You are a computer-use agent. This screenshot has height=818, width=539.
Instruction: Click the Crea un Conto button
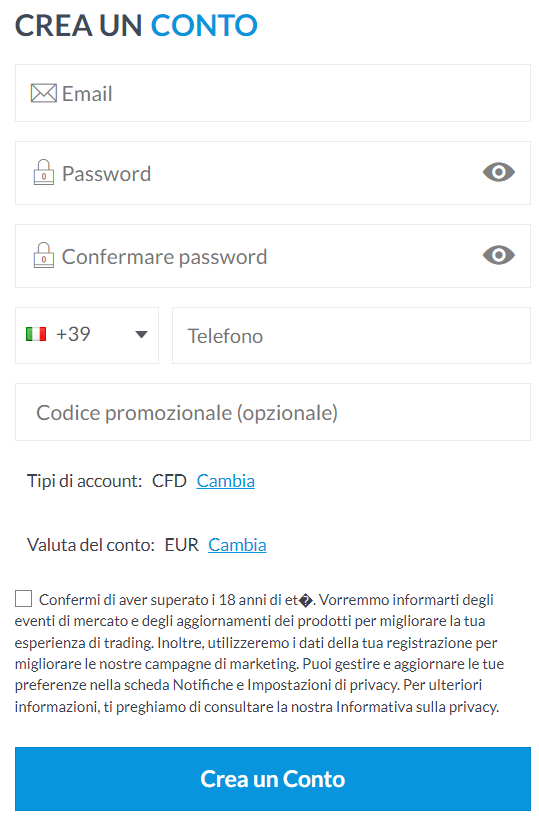[x=273, y=779]
